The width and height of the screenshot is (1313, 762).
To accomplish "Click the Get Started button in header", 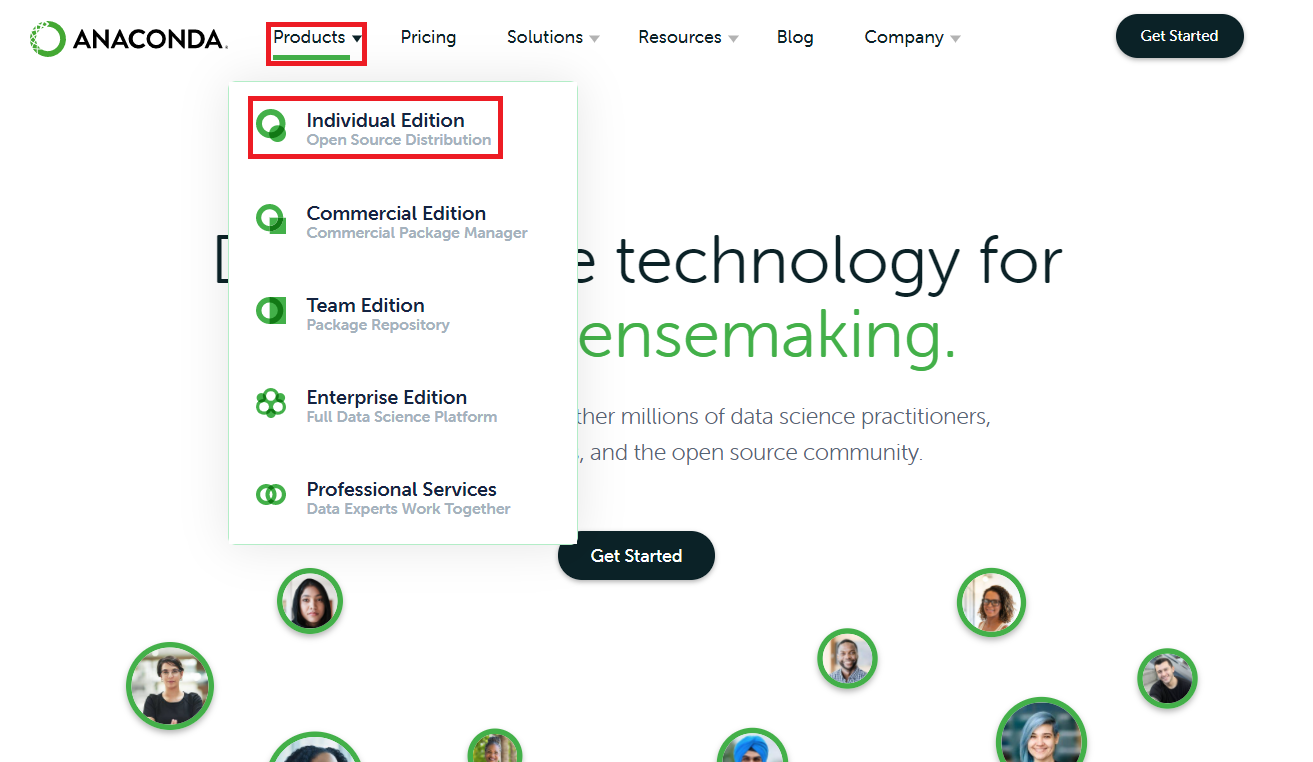I will coord(1180,36).
